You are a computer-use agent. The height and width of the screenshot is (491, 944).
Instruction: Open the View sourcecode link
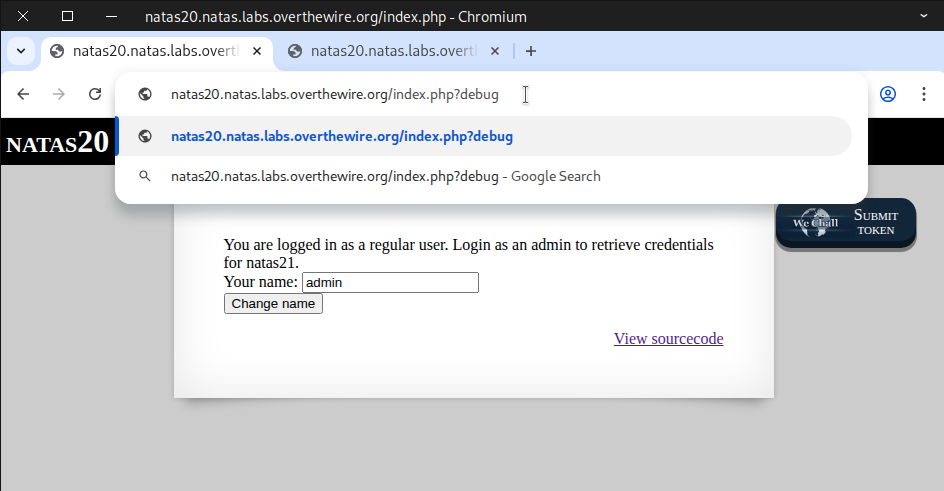[668, 339]
